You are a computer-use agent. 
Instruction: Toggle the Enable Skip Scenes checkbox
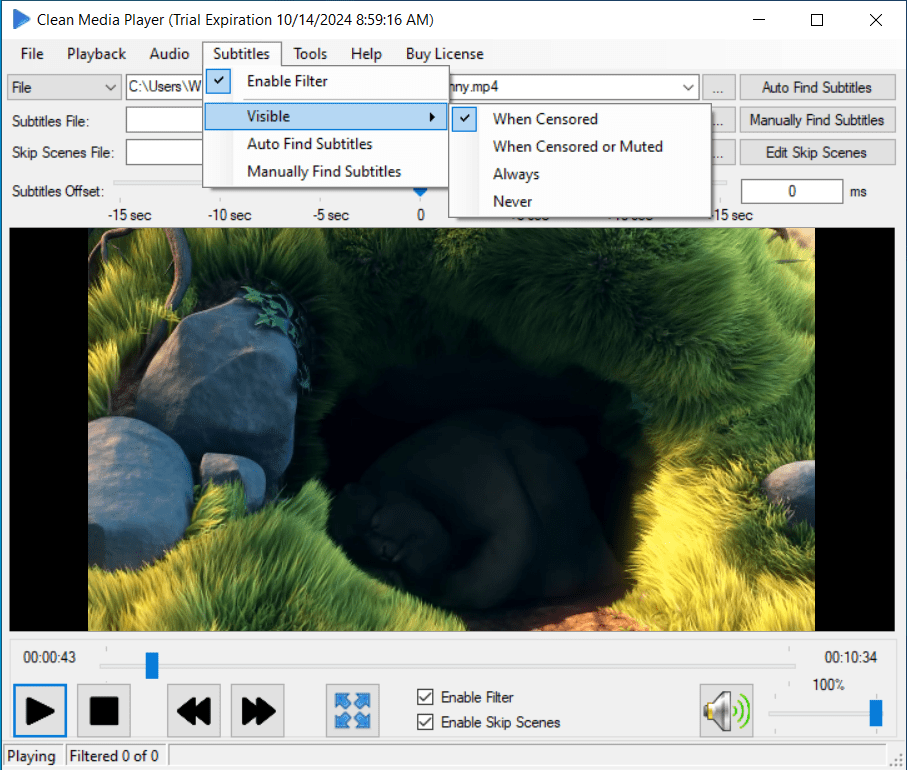tap(425, 722)
